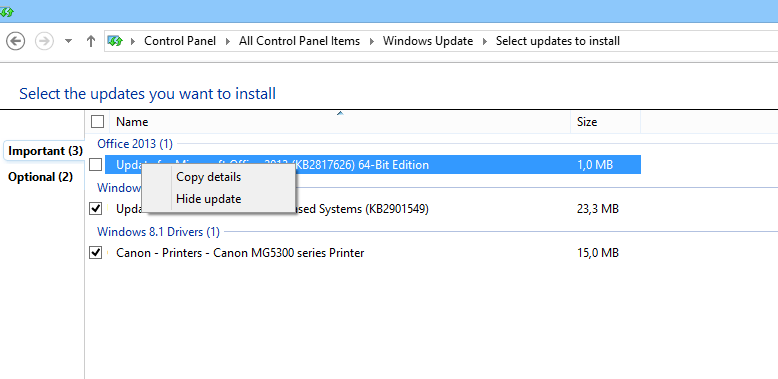Image resolution: width=778 pixels, height=379 pixels.
Task: Toggle the select-all checkbox in header
Action: (x=98, y=122)
